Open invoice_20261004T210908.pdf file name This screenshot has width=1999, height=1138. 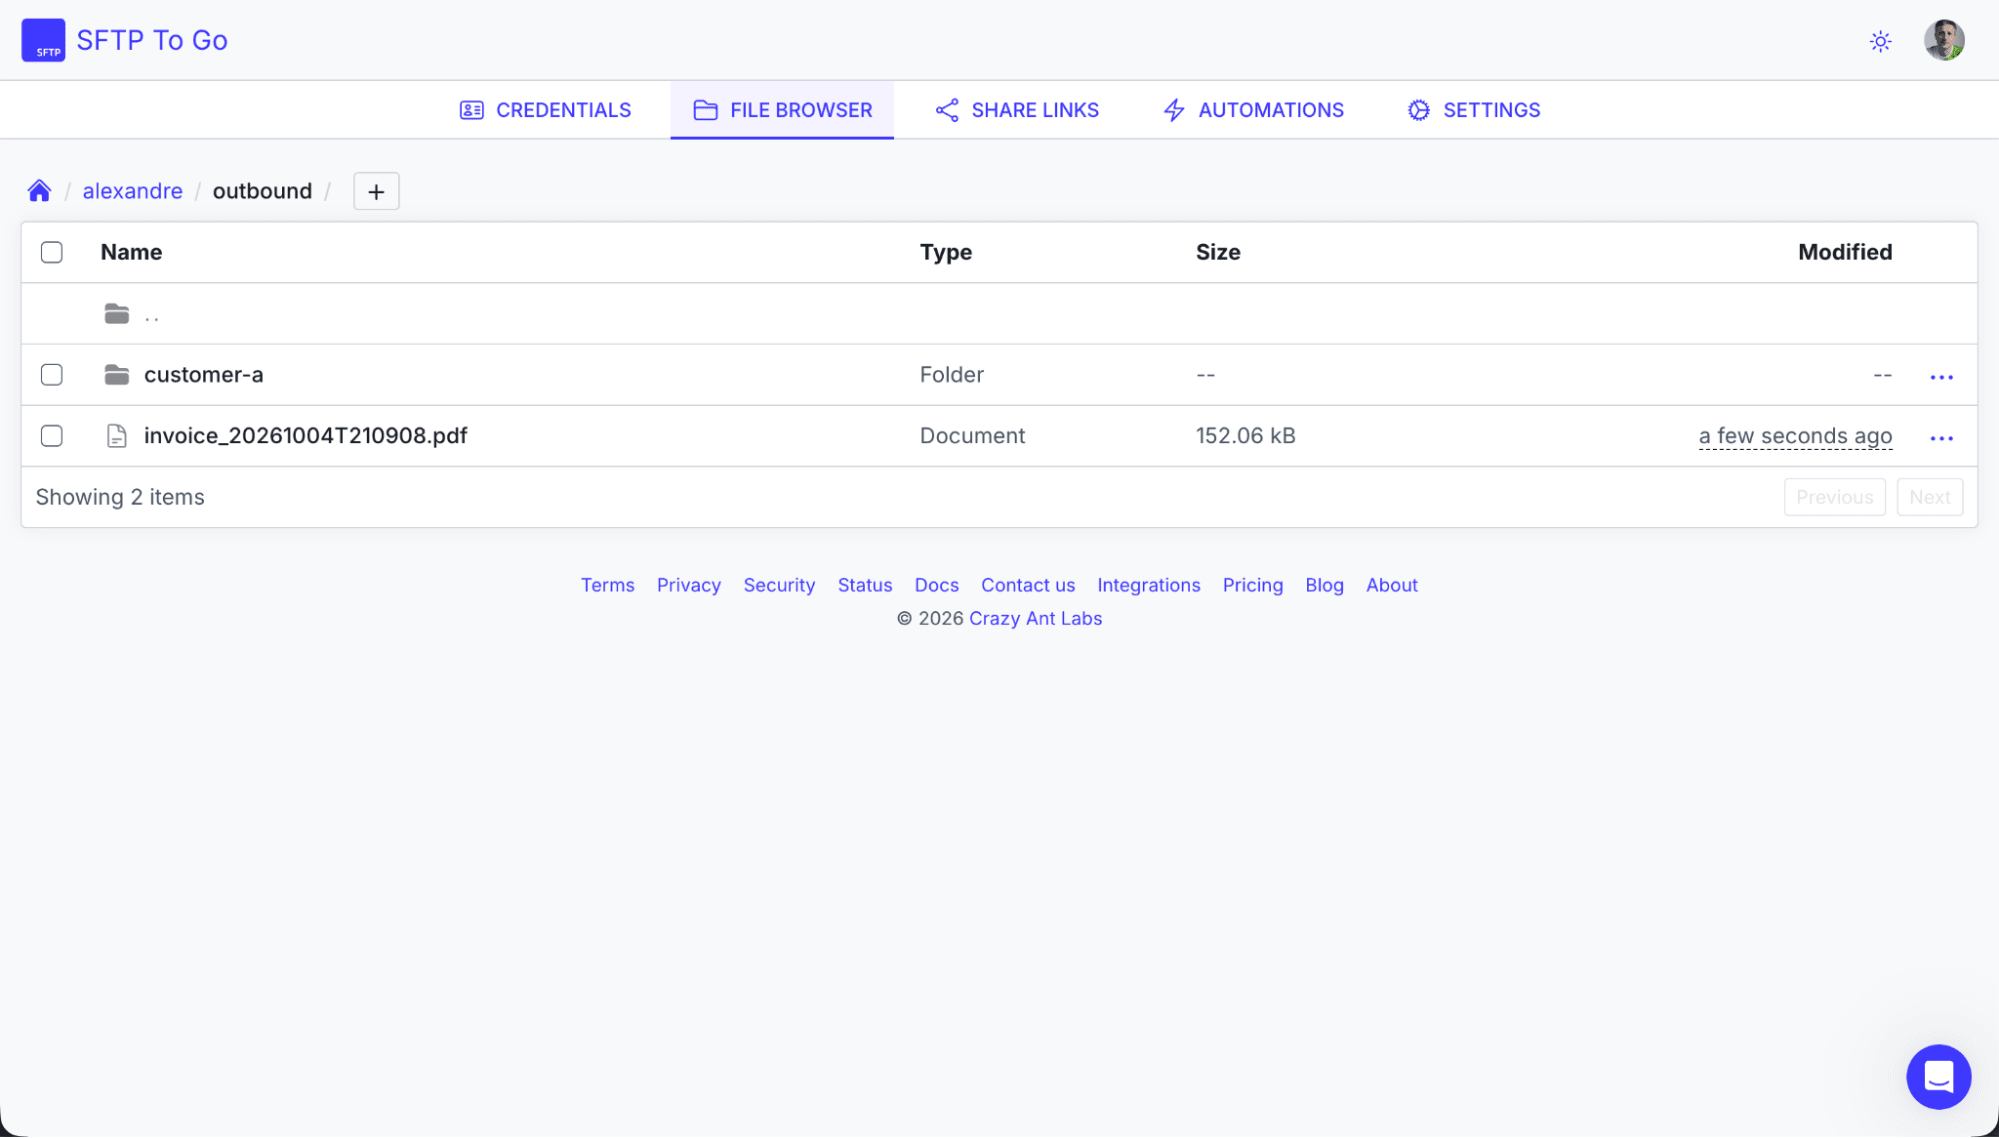(x=306, y=436)
